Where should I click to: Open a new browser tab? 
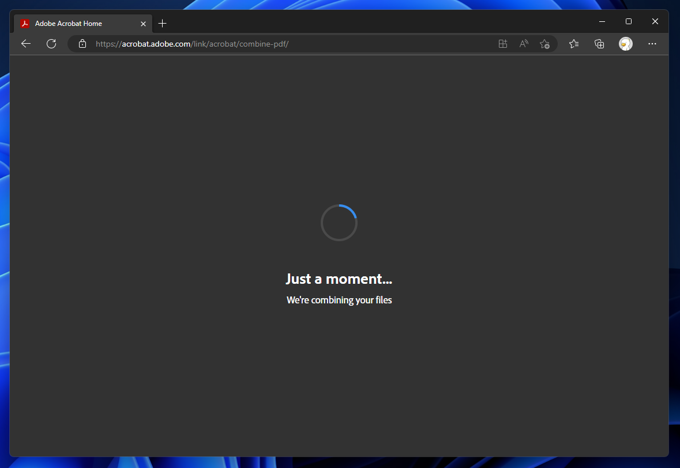tap(162, 23)
